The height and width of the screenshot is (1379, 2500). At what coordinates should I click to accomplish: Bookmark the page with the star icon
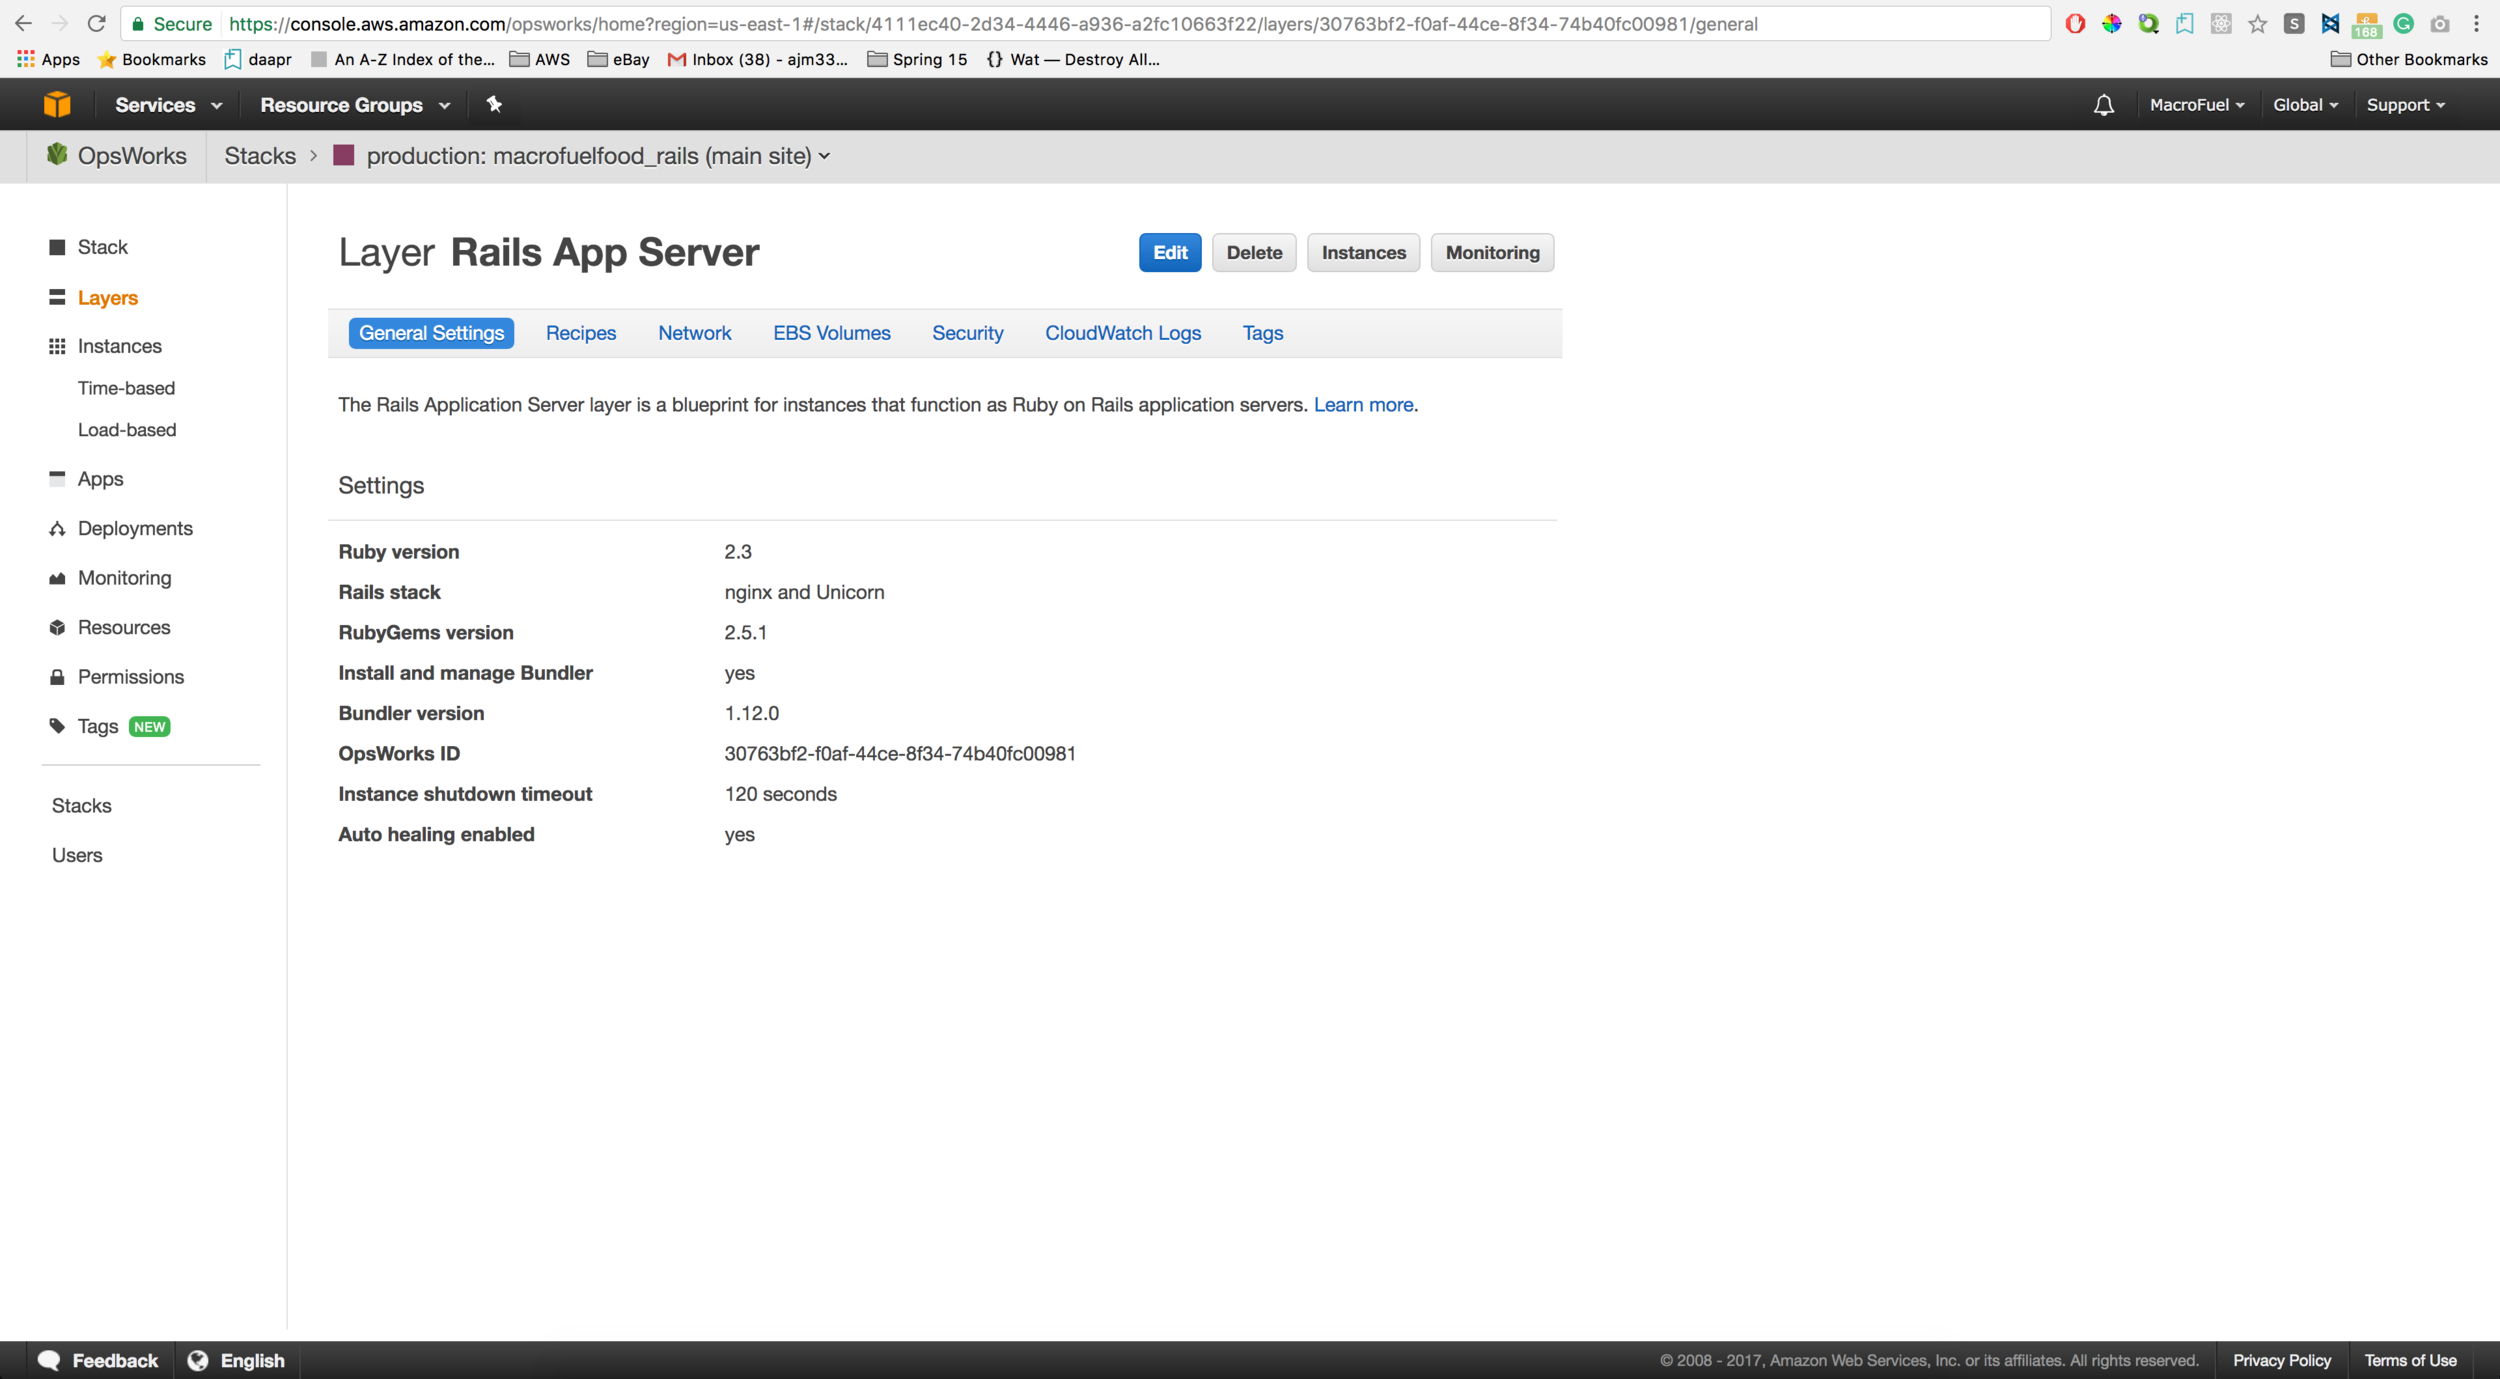pos(2258,24)
